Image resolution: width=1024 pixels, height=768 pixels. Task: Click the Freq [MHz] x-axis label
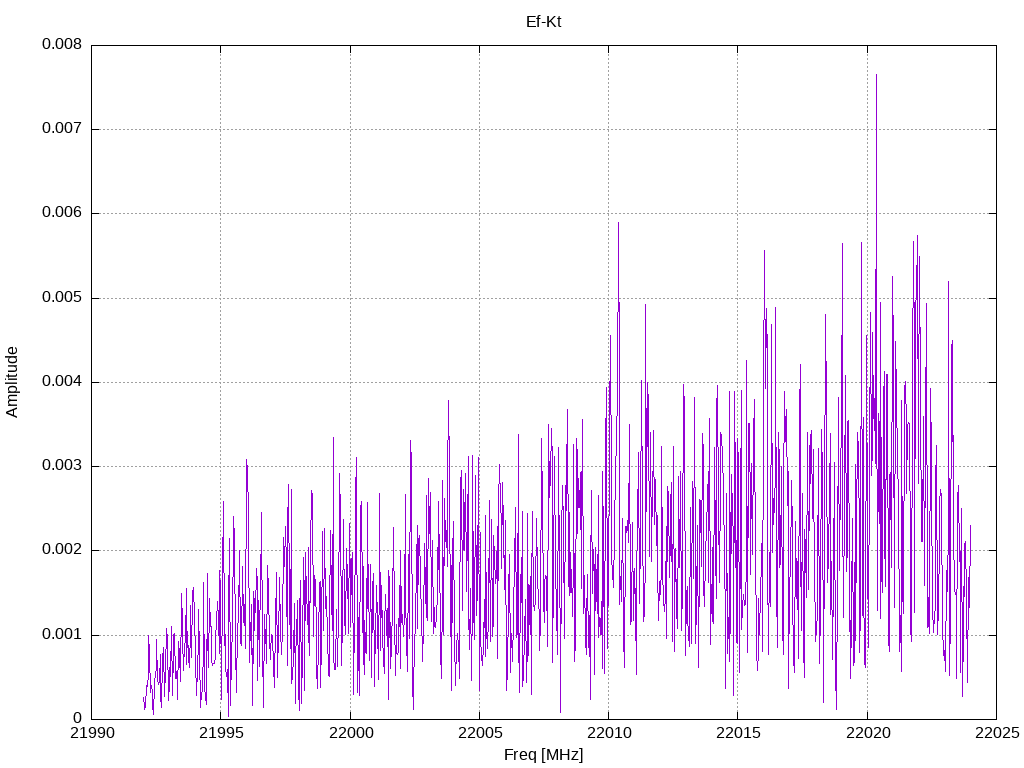tap(543, 755)
